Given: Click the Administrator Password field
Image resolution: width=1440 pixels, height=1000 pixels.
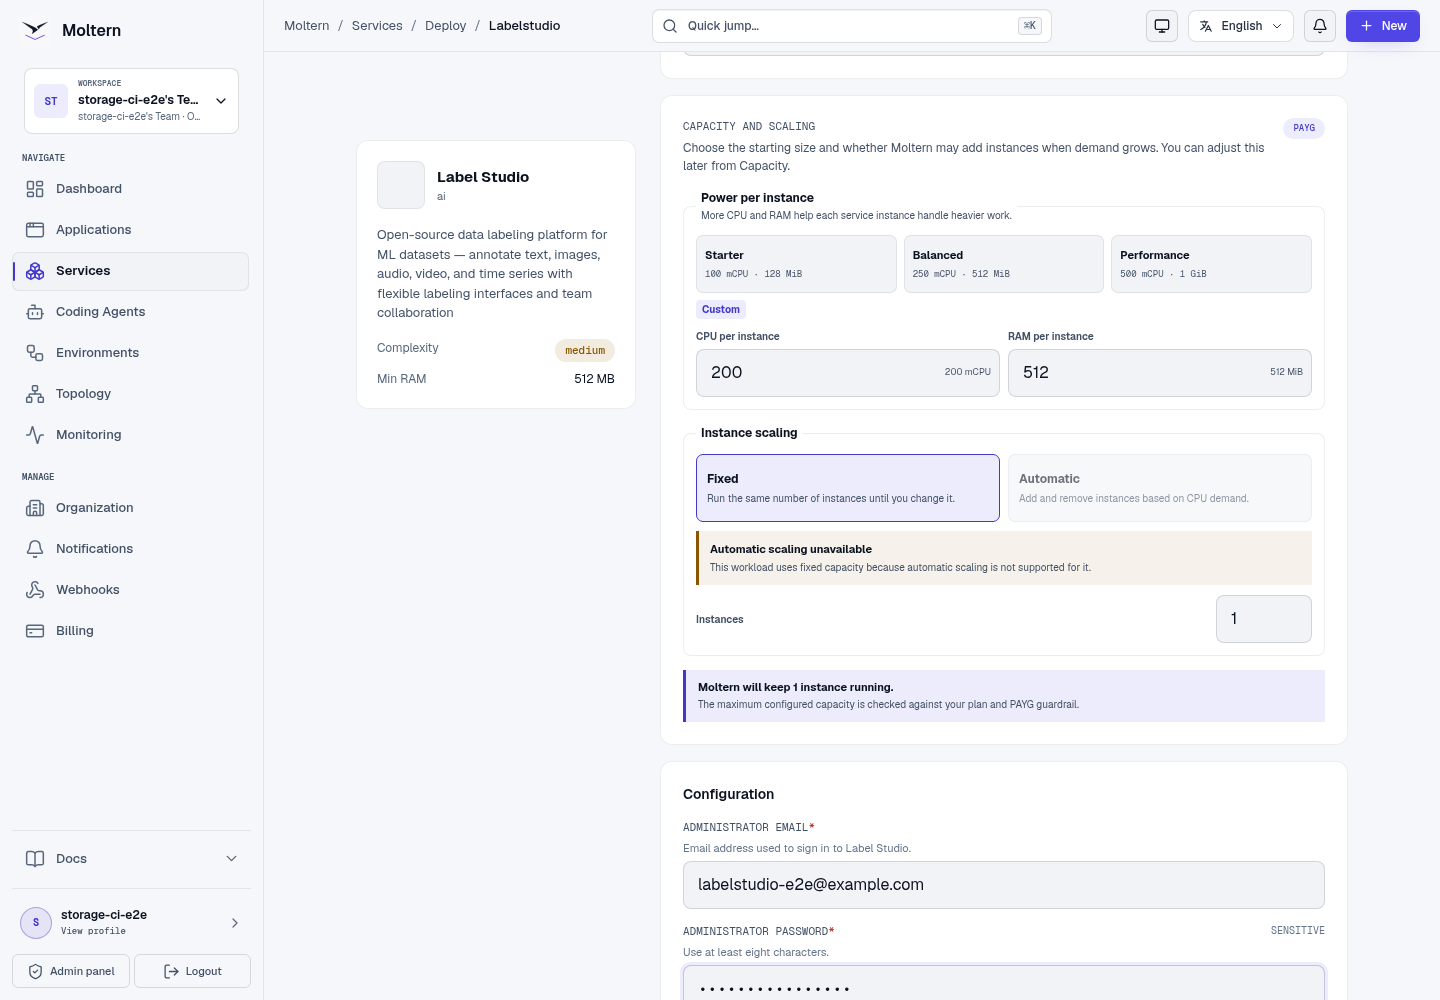Looking at the screenshot, I should (x=1004, y=984).
